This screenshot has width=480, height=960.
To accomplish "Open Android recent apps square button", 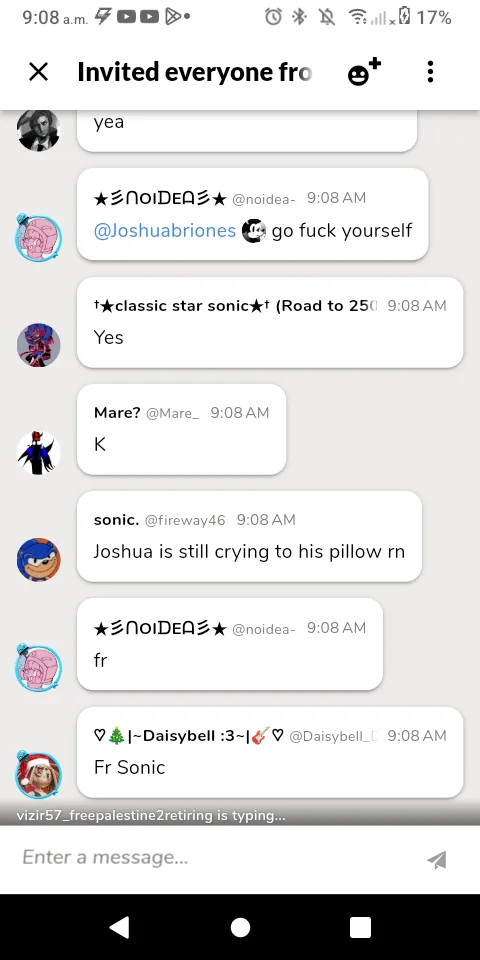I will 361,927.
